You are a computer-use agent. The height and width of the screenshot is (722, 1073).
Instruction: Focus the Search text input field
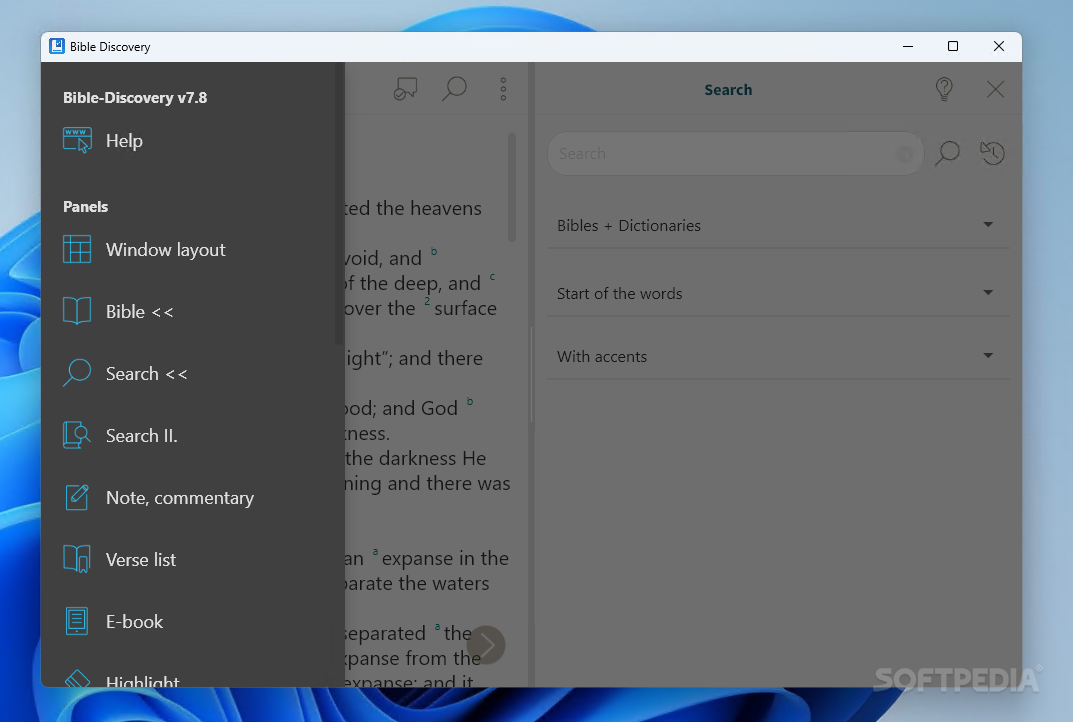click(x=736, y=154)
